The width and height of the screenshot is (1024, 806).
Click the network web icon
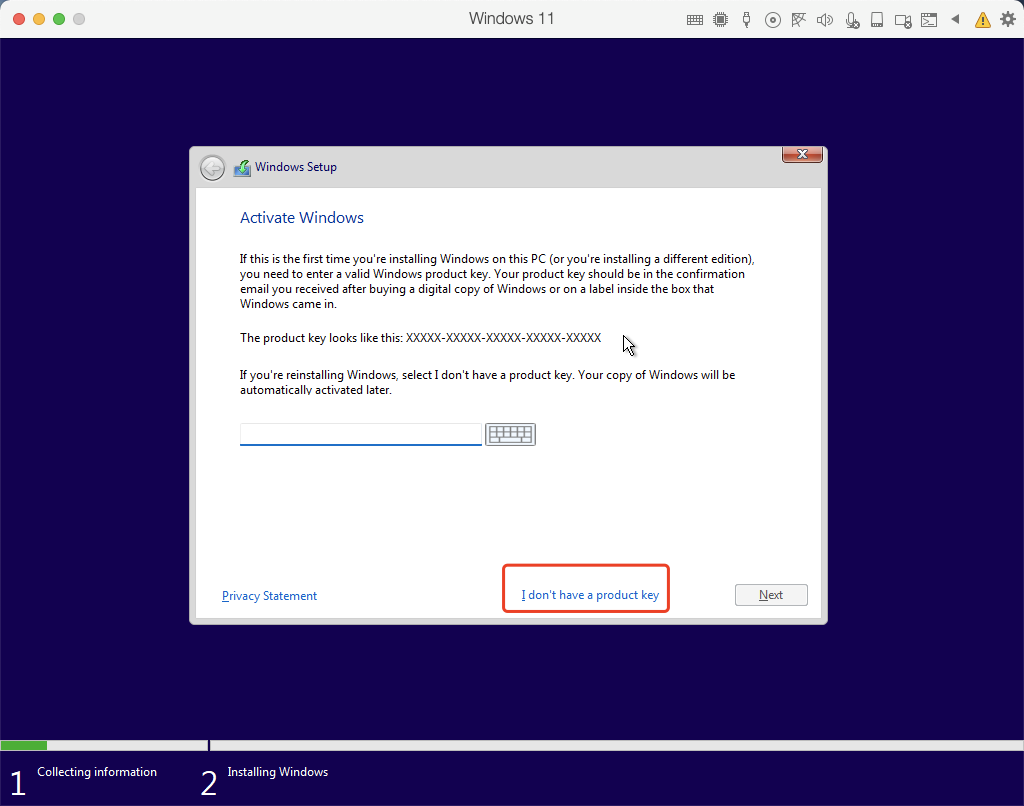tap(798, 20)
